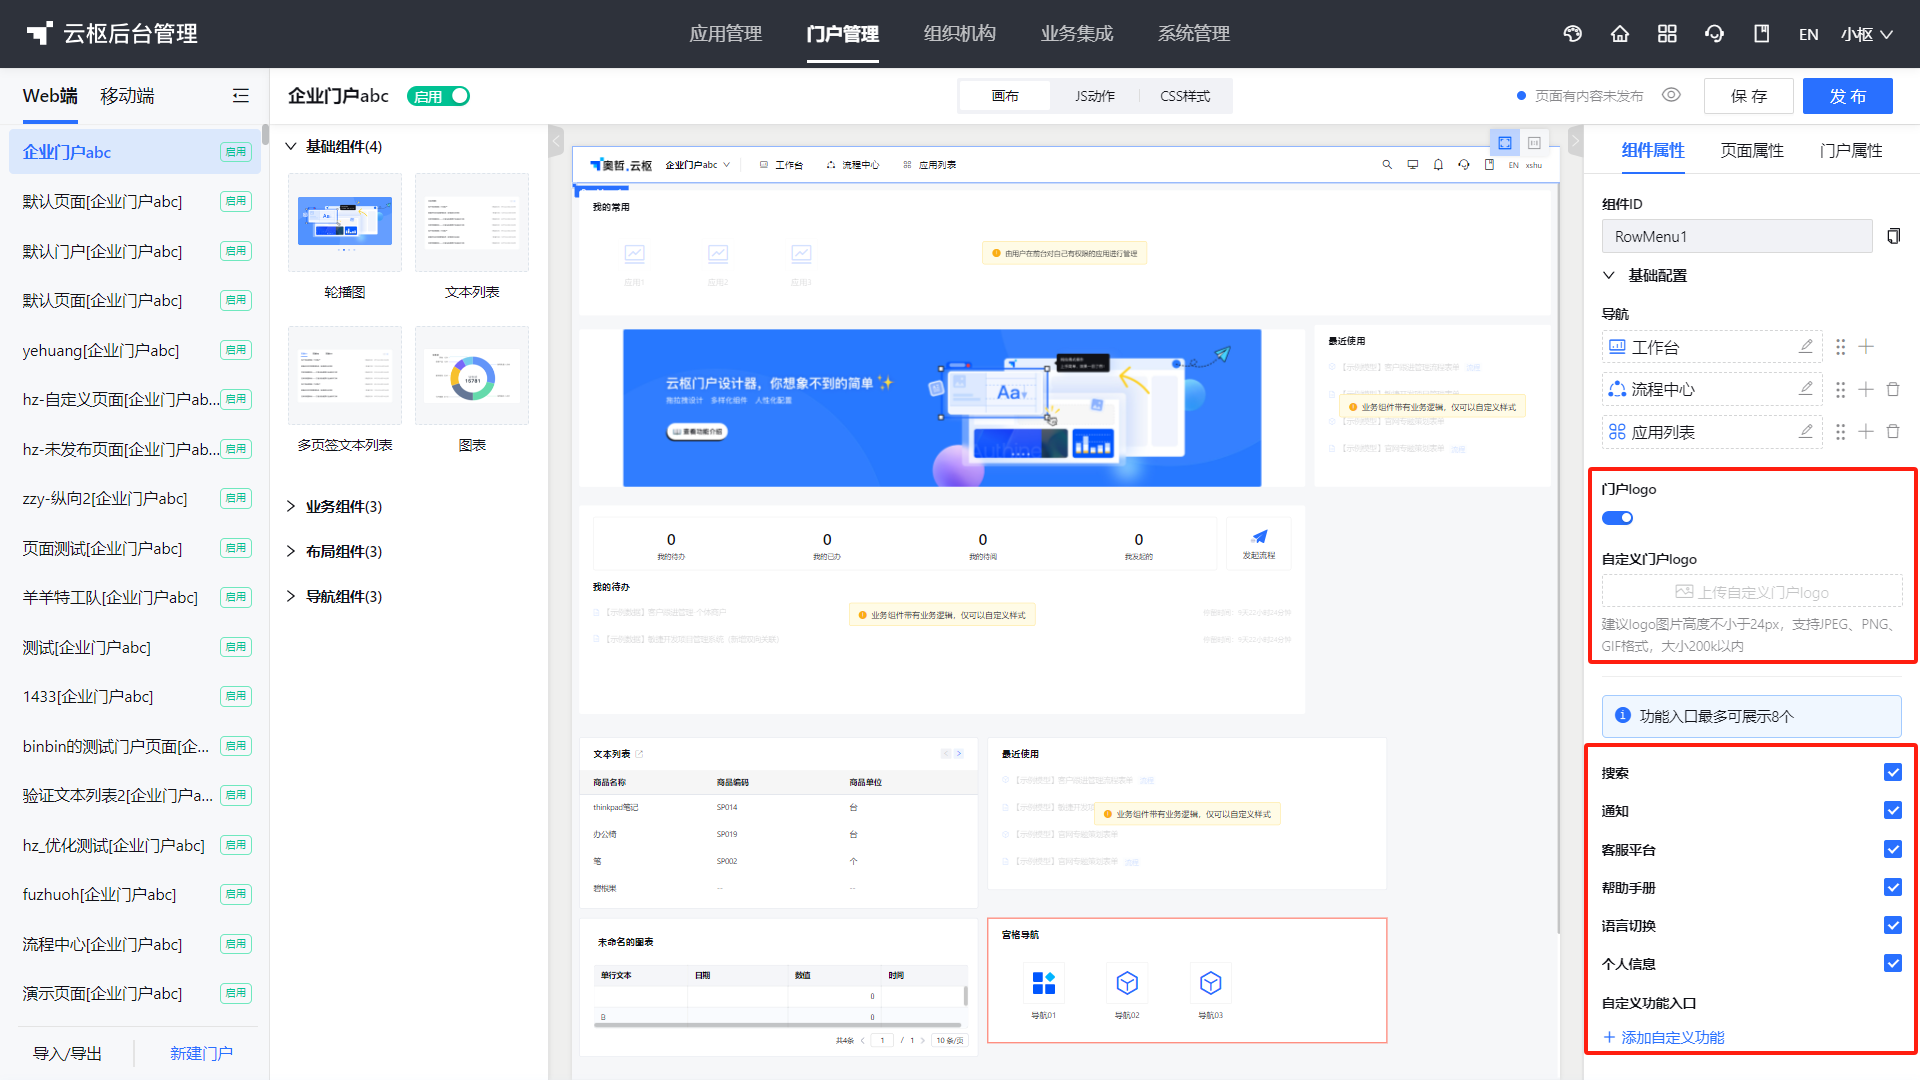Switch to the 门户属性 tab
The width and height of the screenshot is (1920, 1080).
1851,151
